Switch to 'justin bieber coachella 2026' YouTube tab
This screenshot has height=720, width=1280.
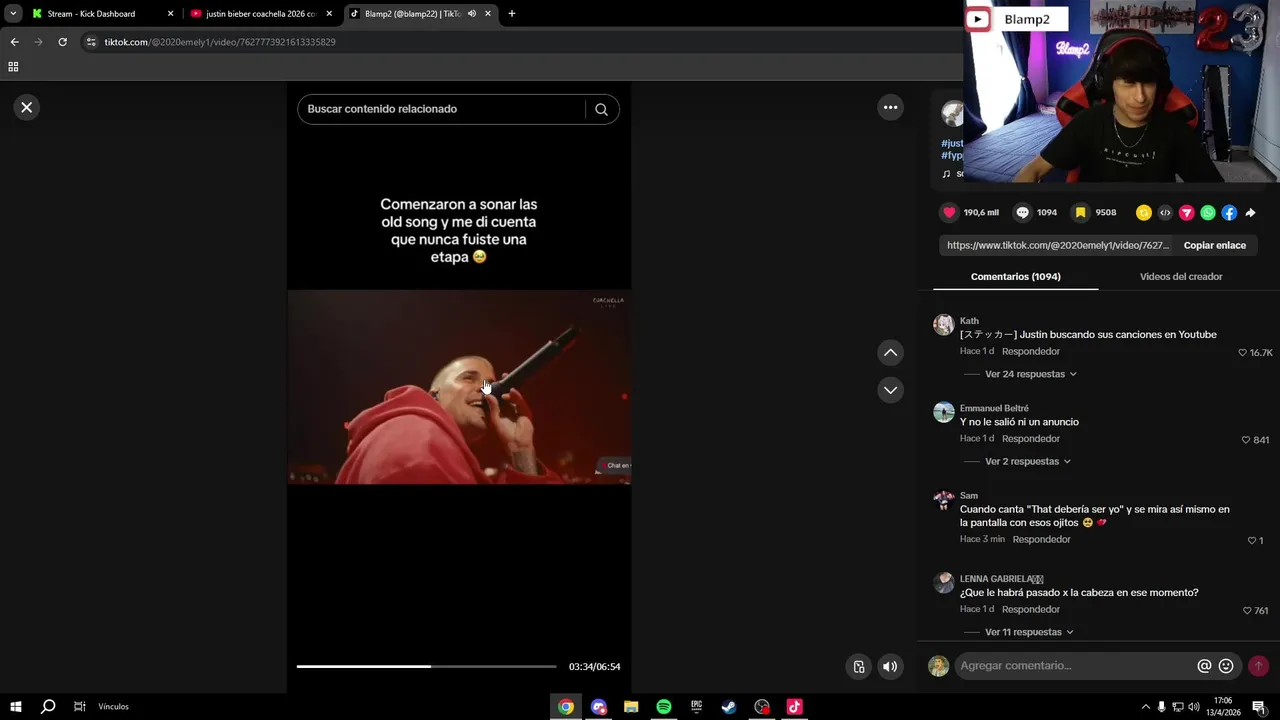[x=260, y=14]
